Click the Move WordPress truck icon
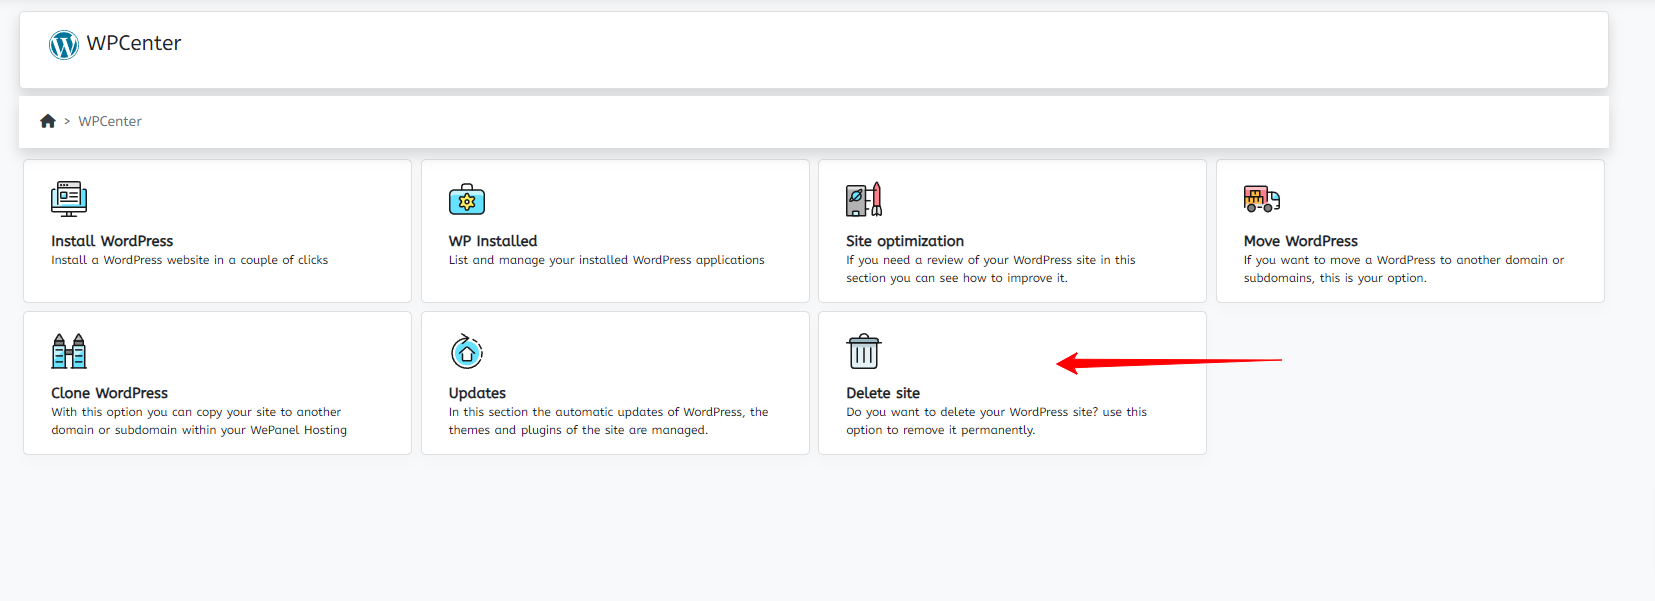The height and width of the screenshot is (601, 1655). 1262,199
